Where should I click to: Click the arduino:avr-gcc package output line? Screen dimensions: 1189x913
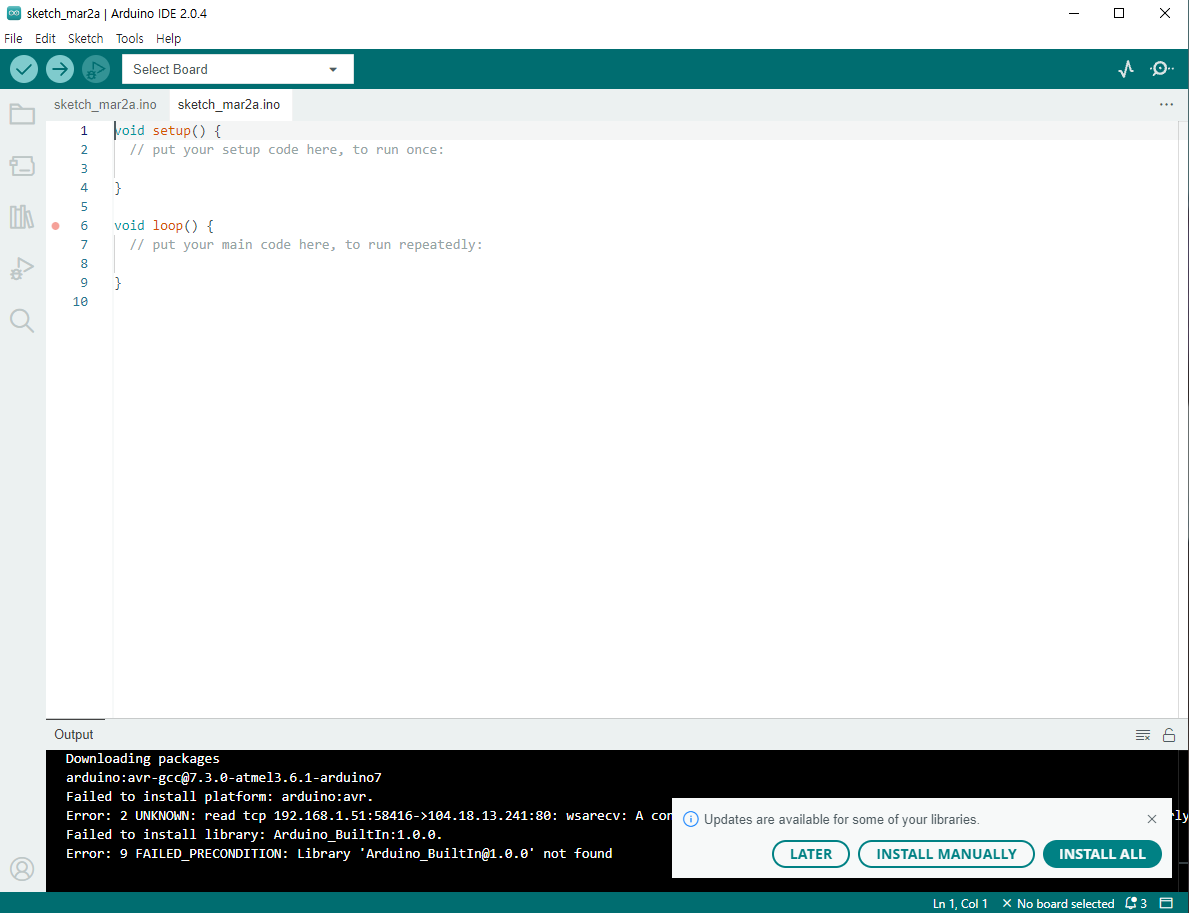coord(224,777)
